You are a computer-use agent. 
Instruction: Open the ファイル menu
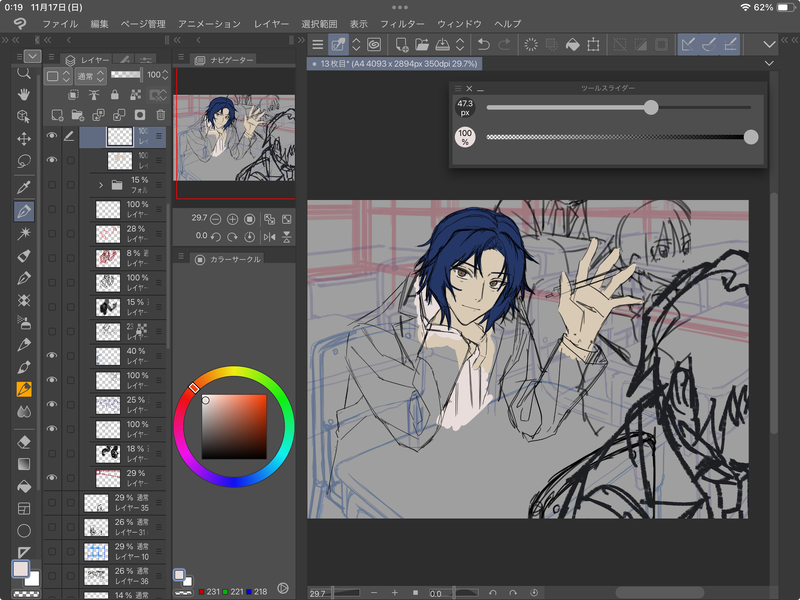pos(60,24)
